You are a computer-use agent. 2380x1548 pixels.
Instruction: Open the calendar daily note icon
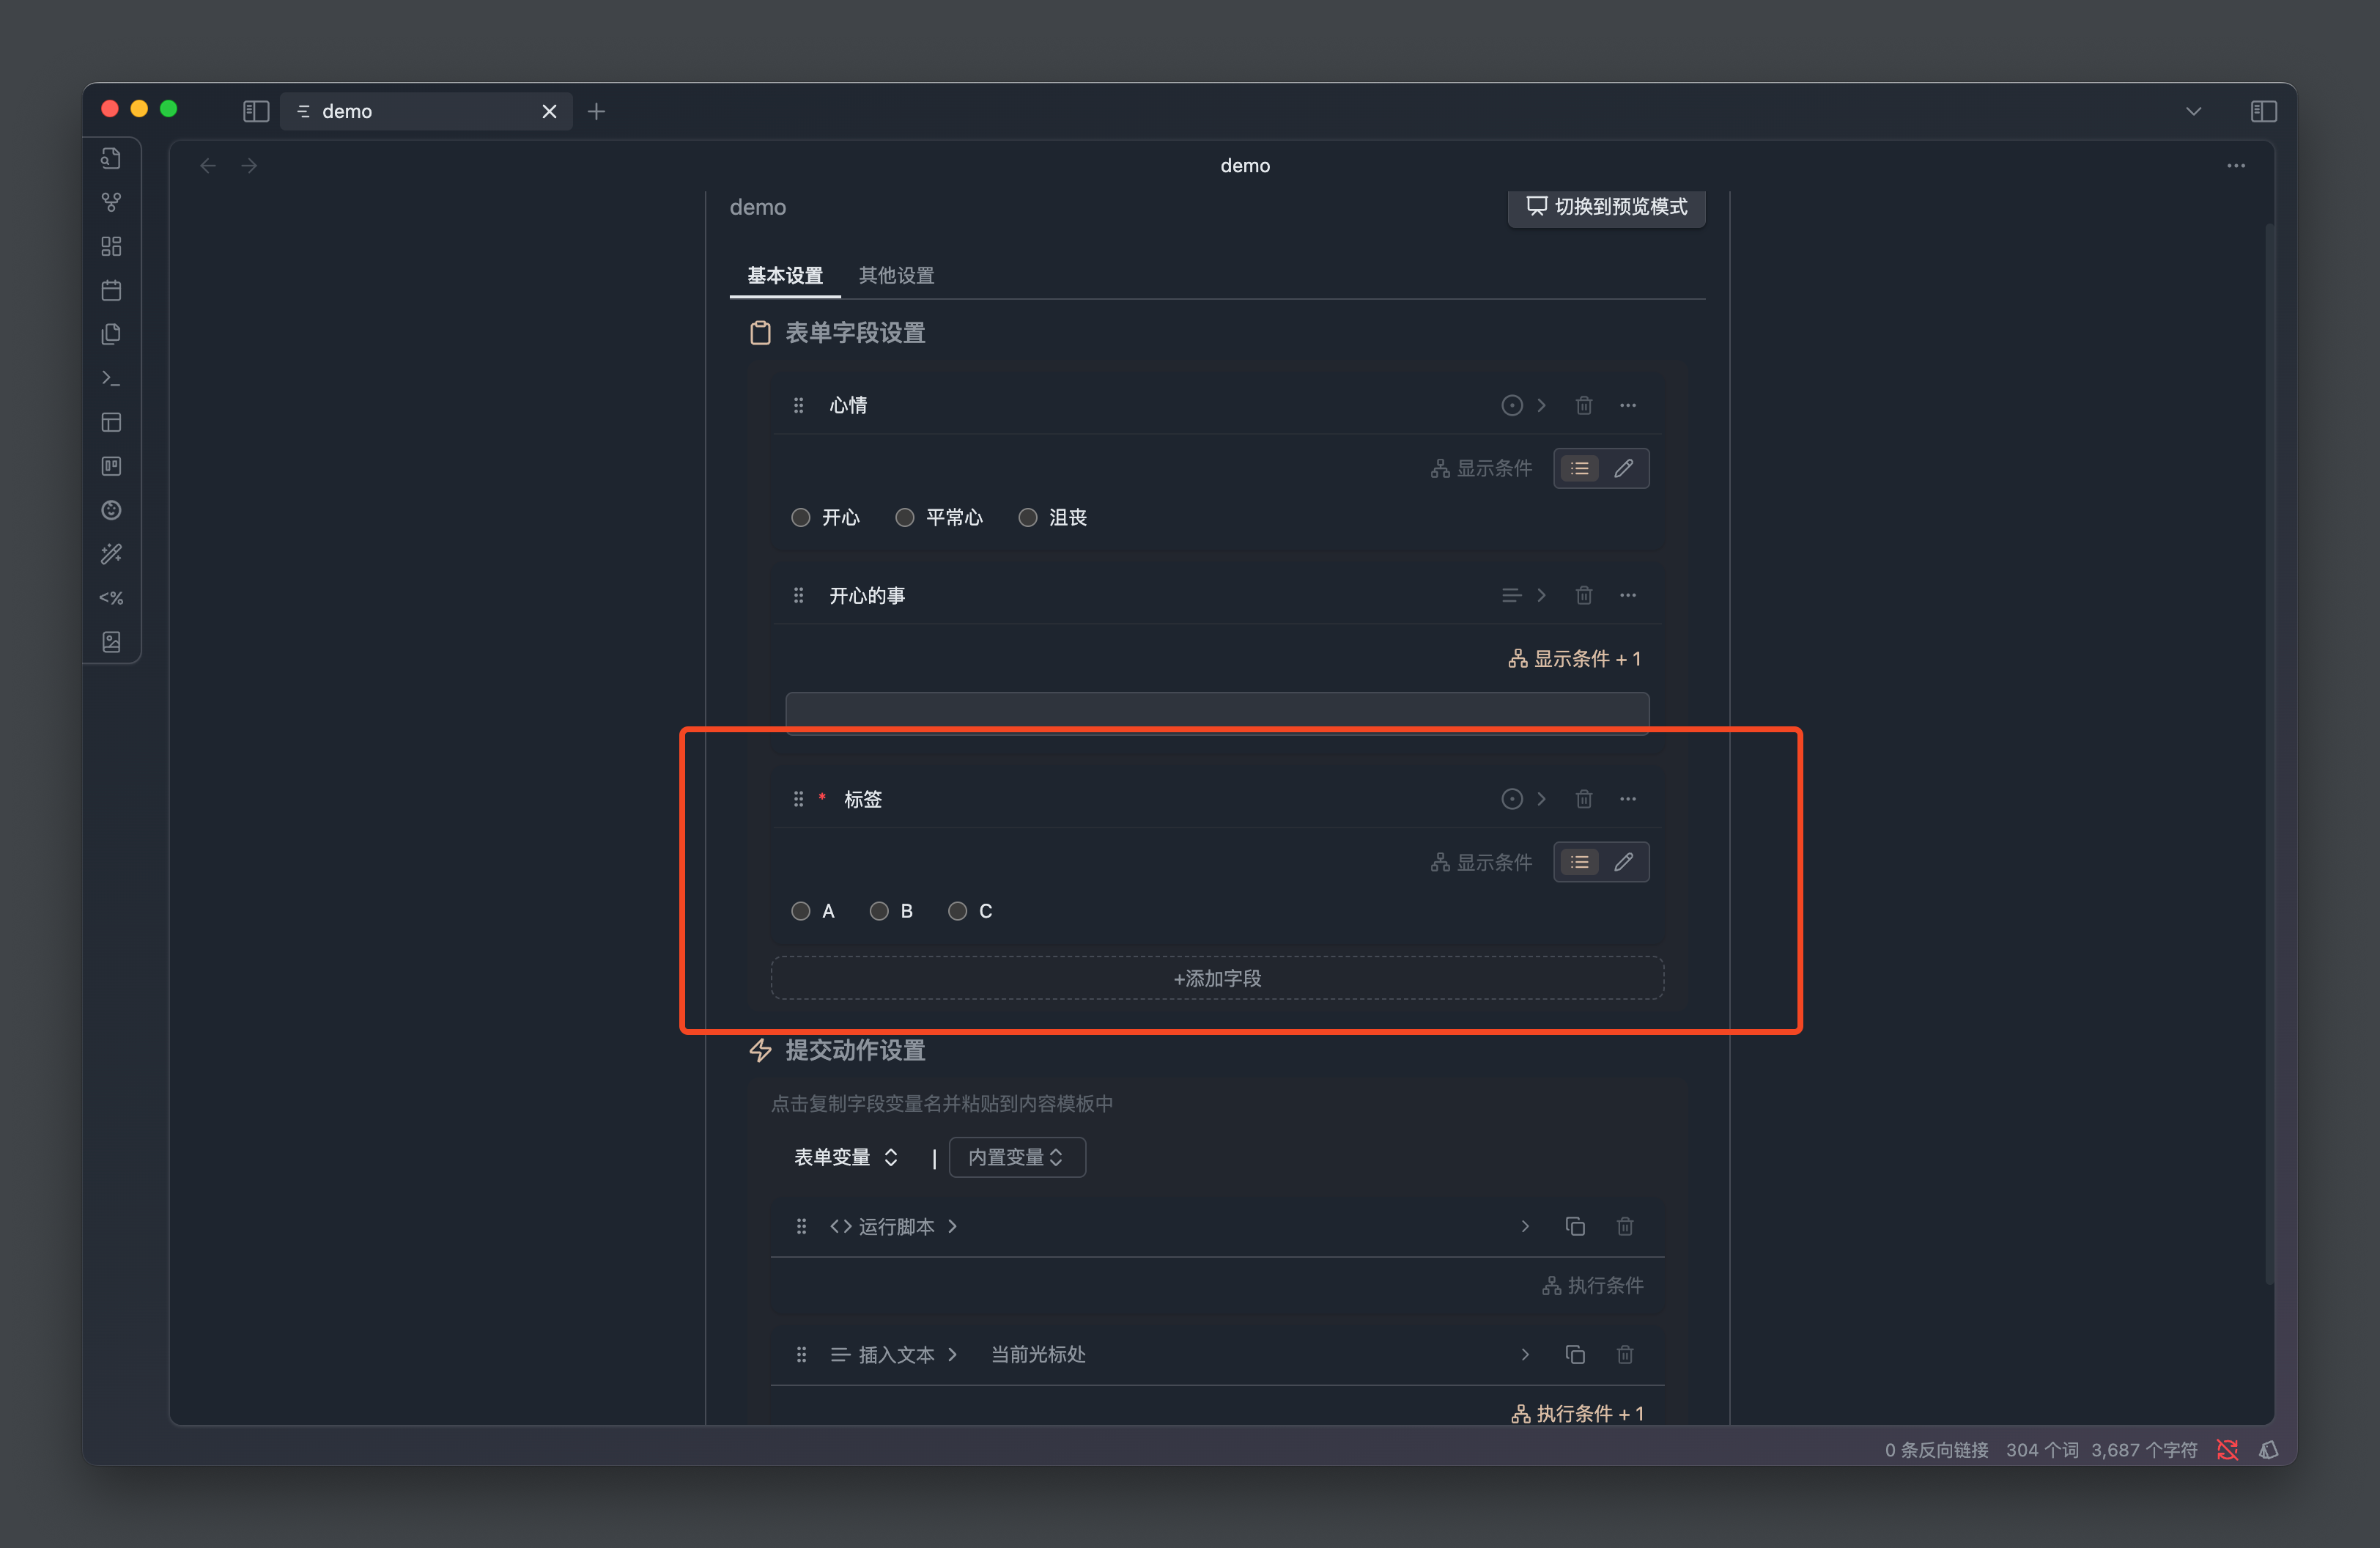pos(111,290)
